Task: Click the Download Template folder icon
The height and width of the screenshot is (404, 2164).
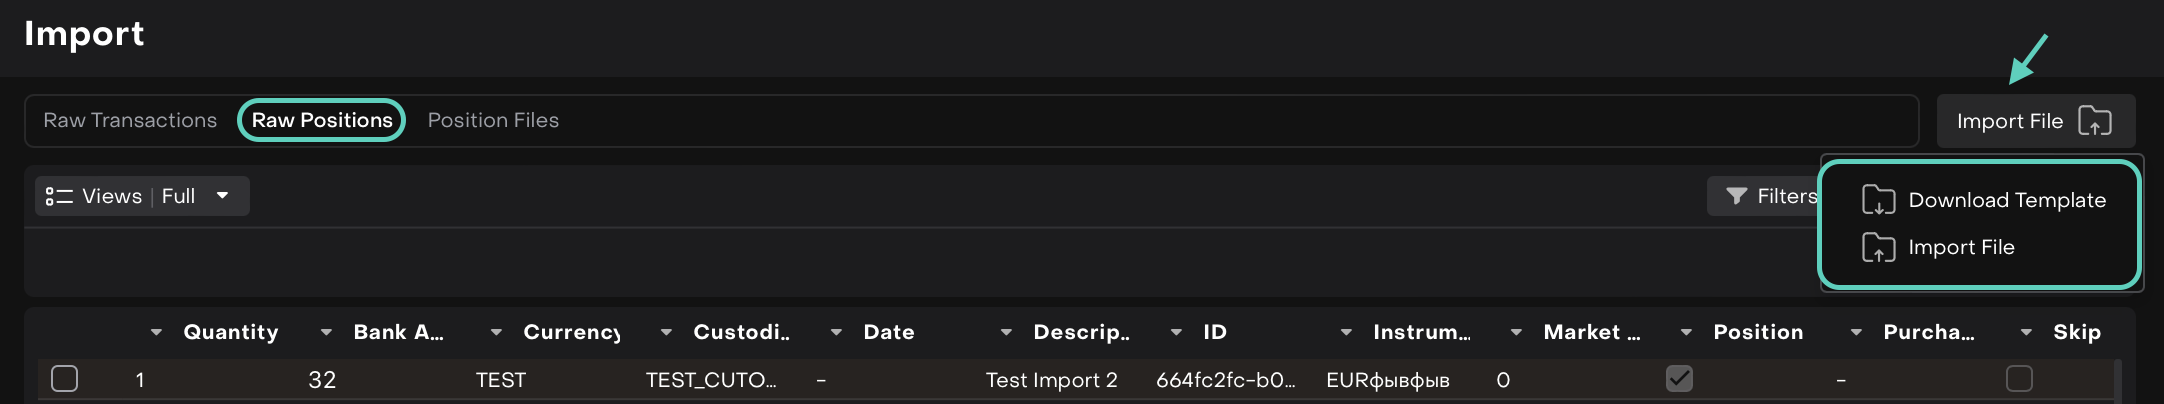Action: tap(1878, 200)
